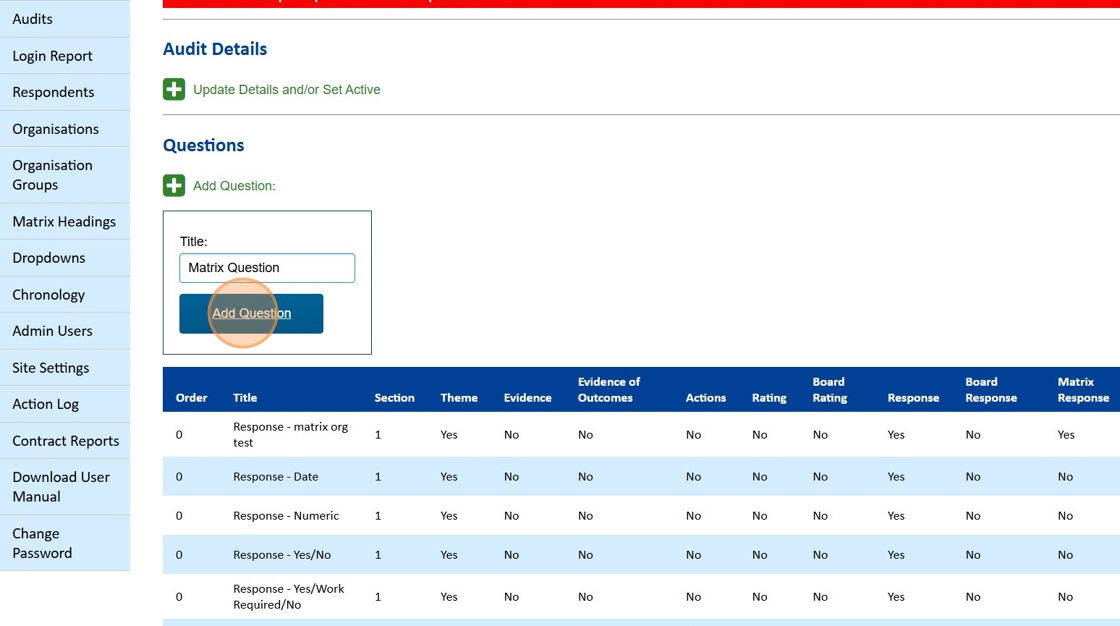Image resolution: width=1120 pixels, height=626 pixels.
Task: Focus the Title input field
Action: coord(267,267)
